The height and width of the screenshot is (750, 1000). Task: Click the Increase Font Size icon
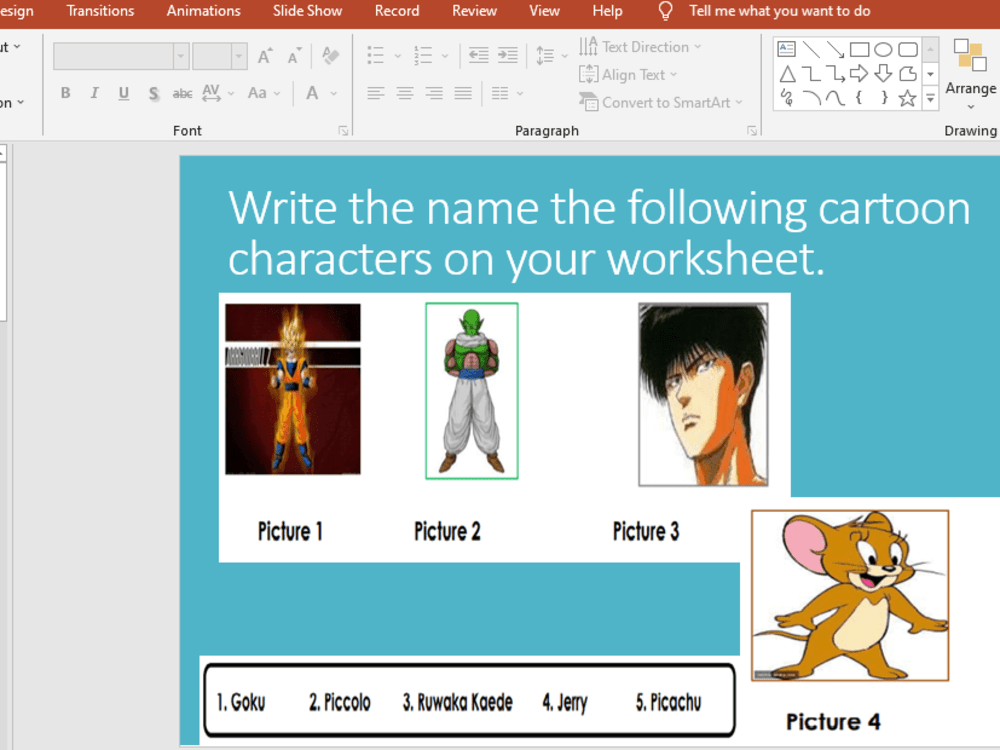[x=265, y=56]
